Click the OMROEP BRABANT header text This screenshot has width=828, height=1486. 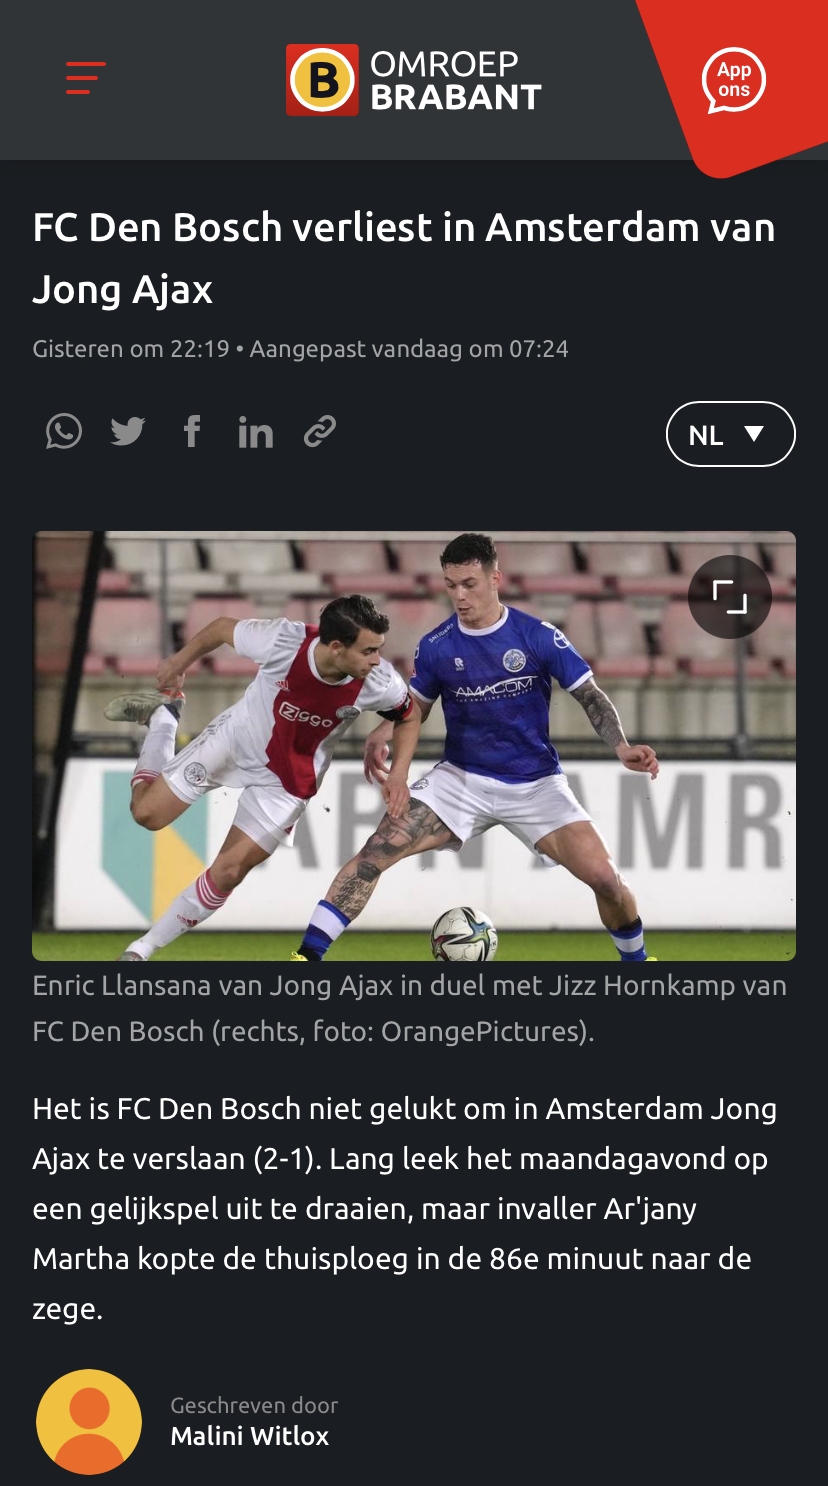coord(456,80)
